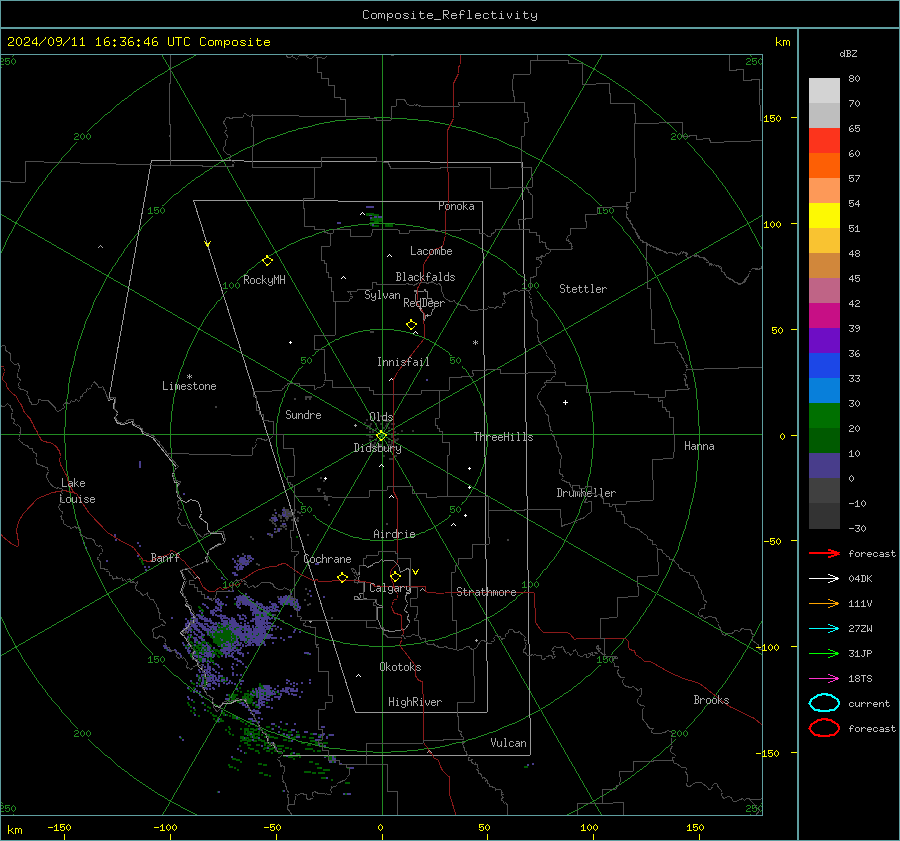Click the magenta 42 dBZ color swatch
The width and height of the screenshot is (900, 841).
coord(824,316)
